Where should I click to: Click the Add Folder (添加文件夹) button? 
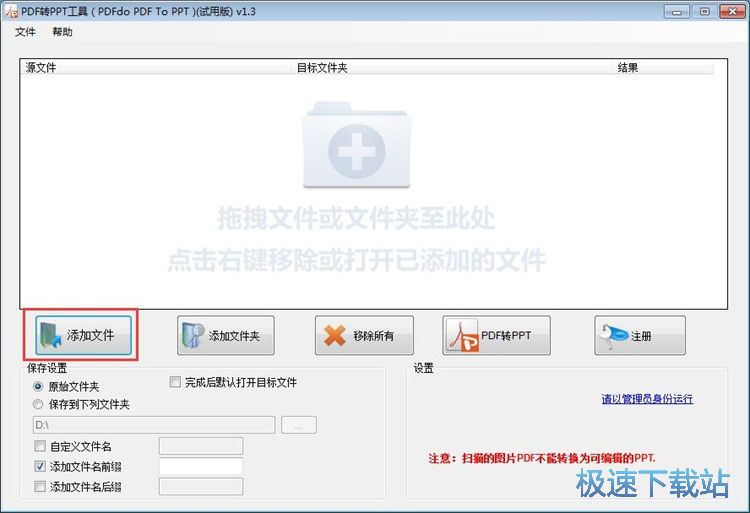click(x=226, y=335)
